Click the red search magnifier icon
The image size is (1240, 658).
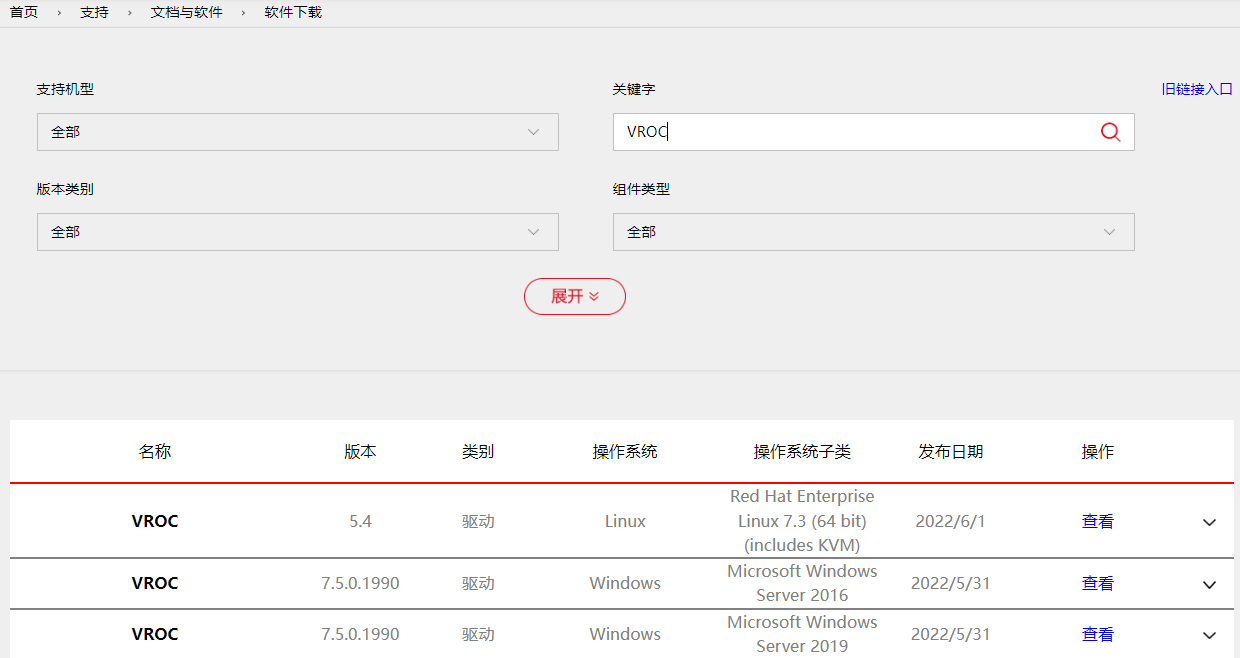click(x=1110, y=132)
